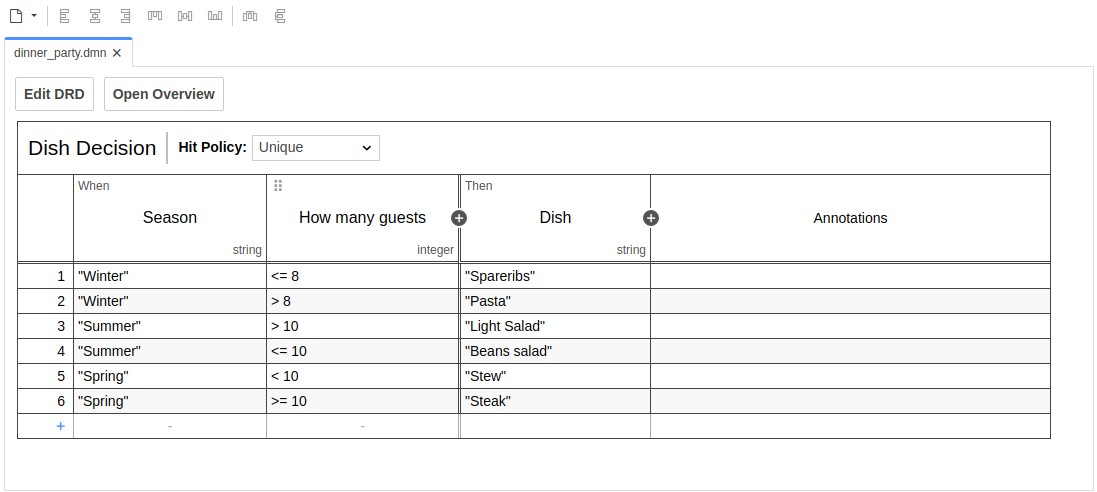Click the align elements top icon
The height and width of the screenshot is (492, 1097).
point(155,16)
